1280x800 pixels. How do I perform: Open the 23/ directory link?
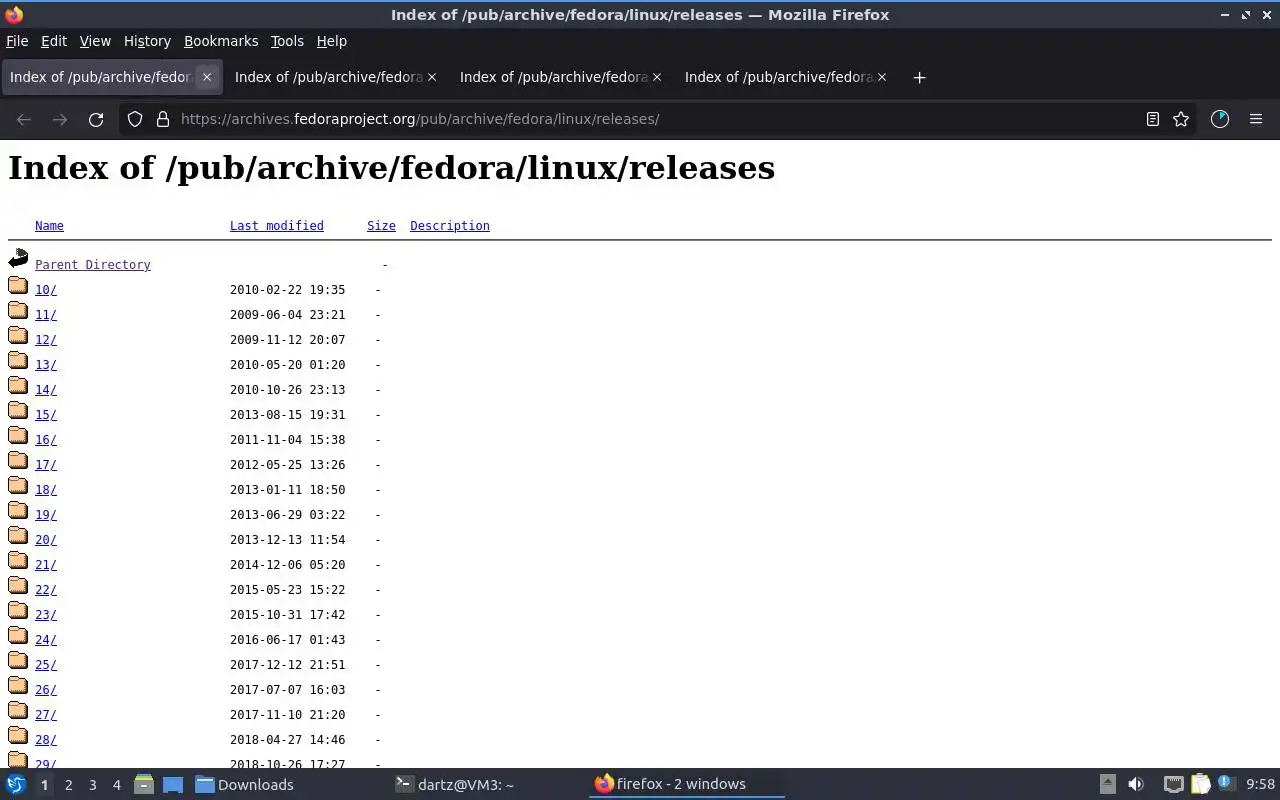click(46, 615)
